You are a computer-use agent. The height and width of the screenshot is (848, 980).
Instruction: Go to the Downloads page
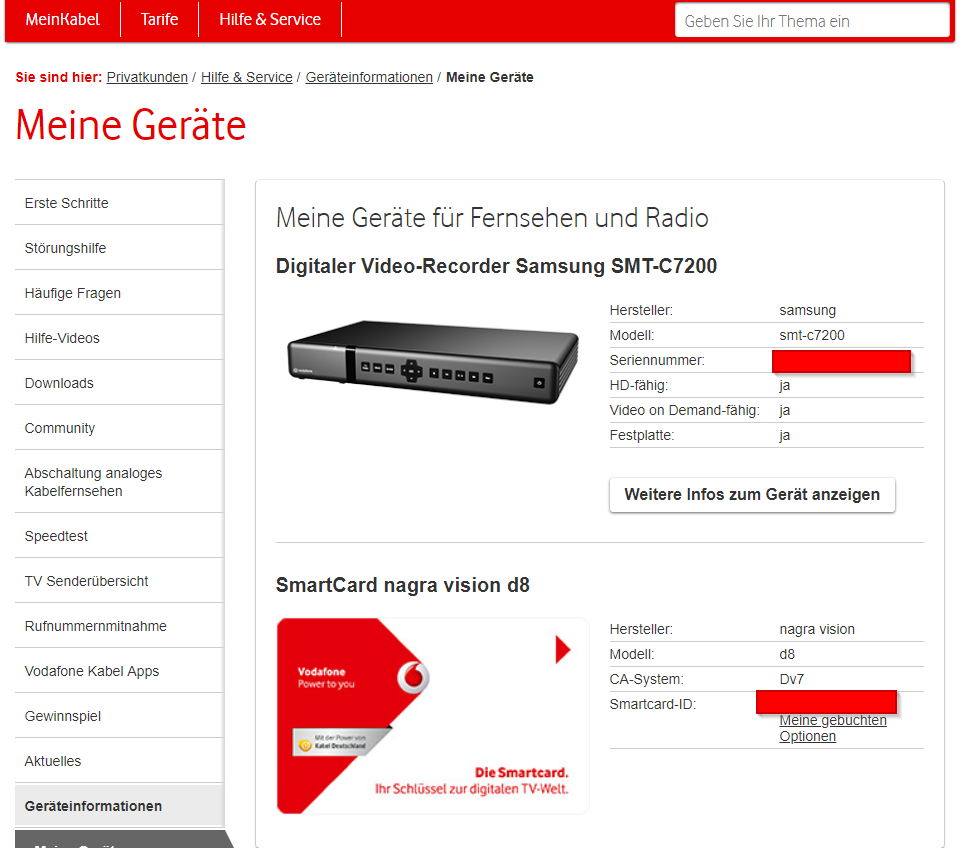(58, 382)
